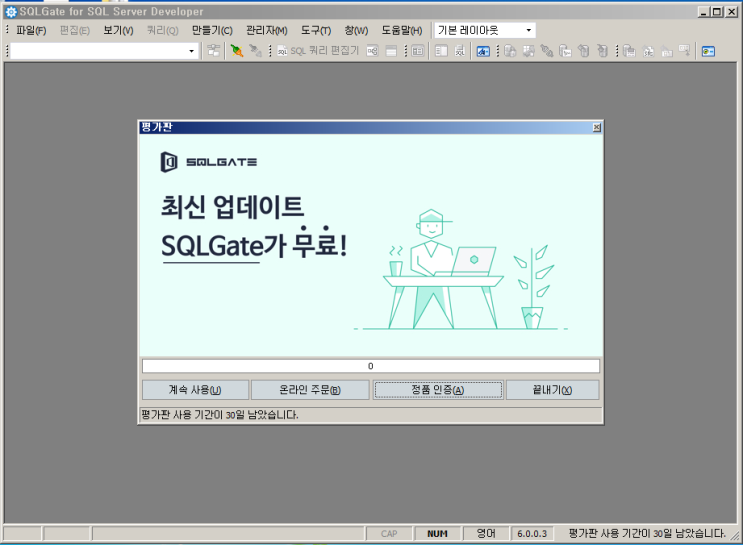
Task: Open the 창(W) menu
Action: [356, 31]
